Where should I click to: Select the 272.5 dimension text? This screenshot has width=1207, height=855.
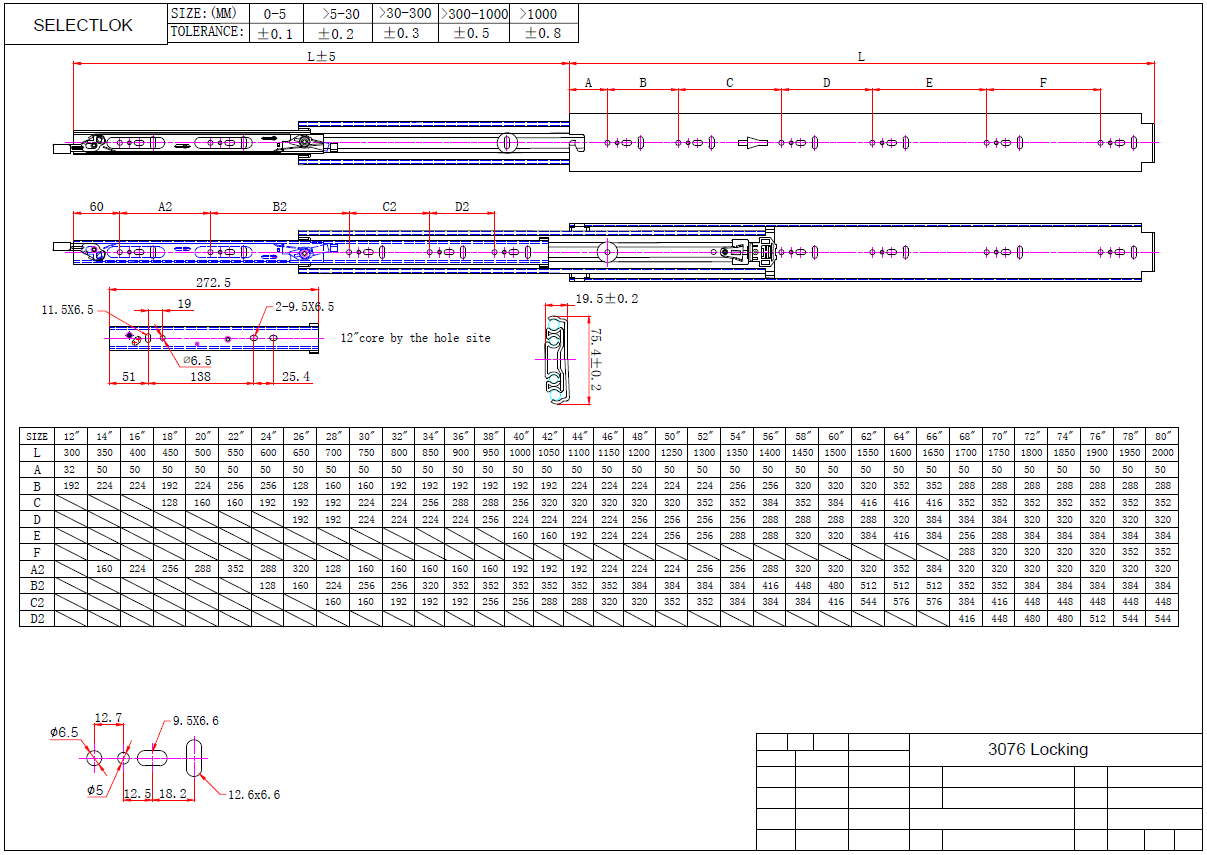[212, 283]
